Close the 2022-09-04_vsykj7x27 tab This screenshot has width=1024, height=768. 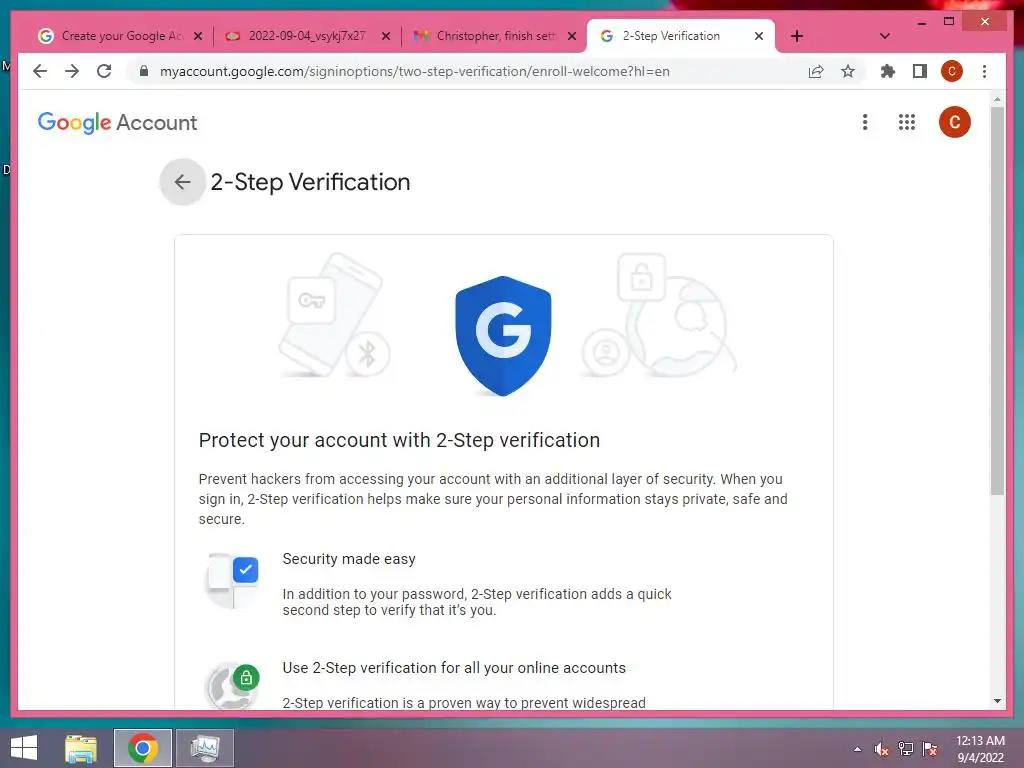[x=385, y=37]
